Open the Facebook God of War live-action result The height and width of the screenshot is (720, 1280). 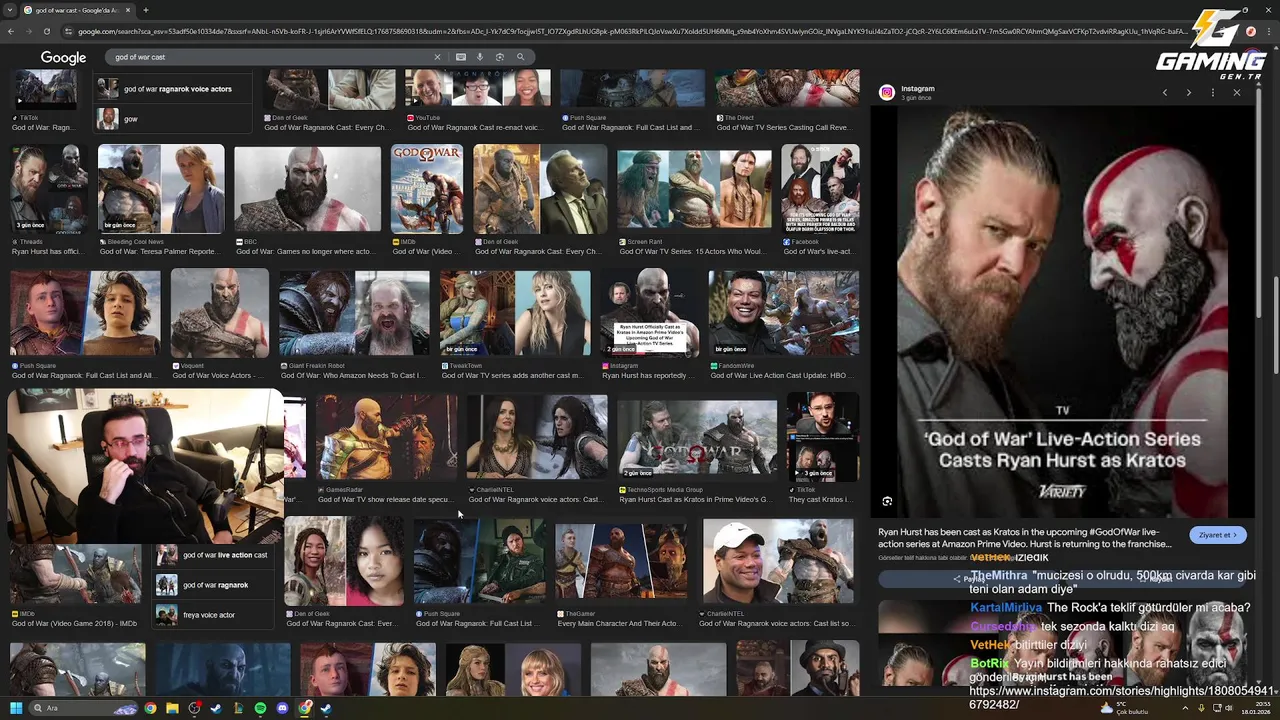820,190
